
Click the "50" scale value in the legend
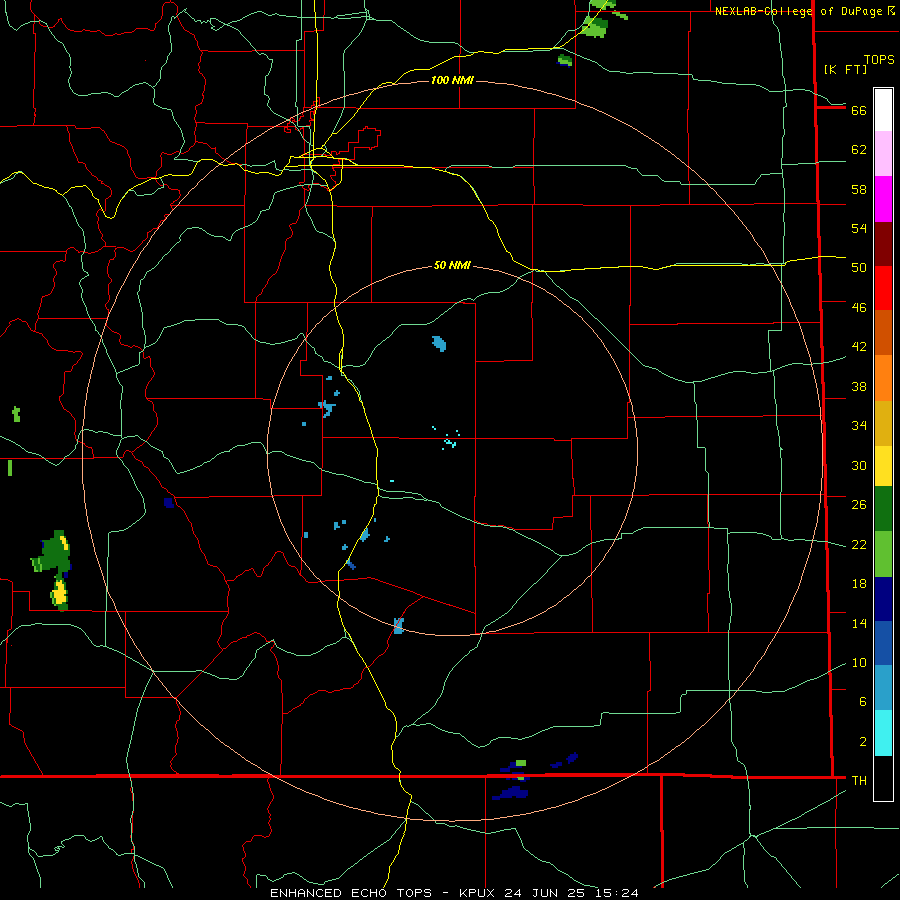[x=859, y=268]
